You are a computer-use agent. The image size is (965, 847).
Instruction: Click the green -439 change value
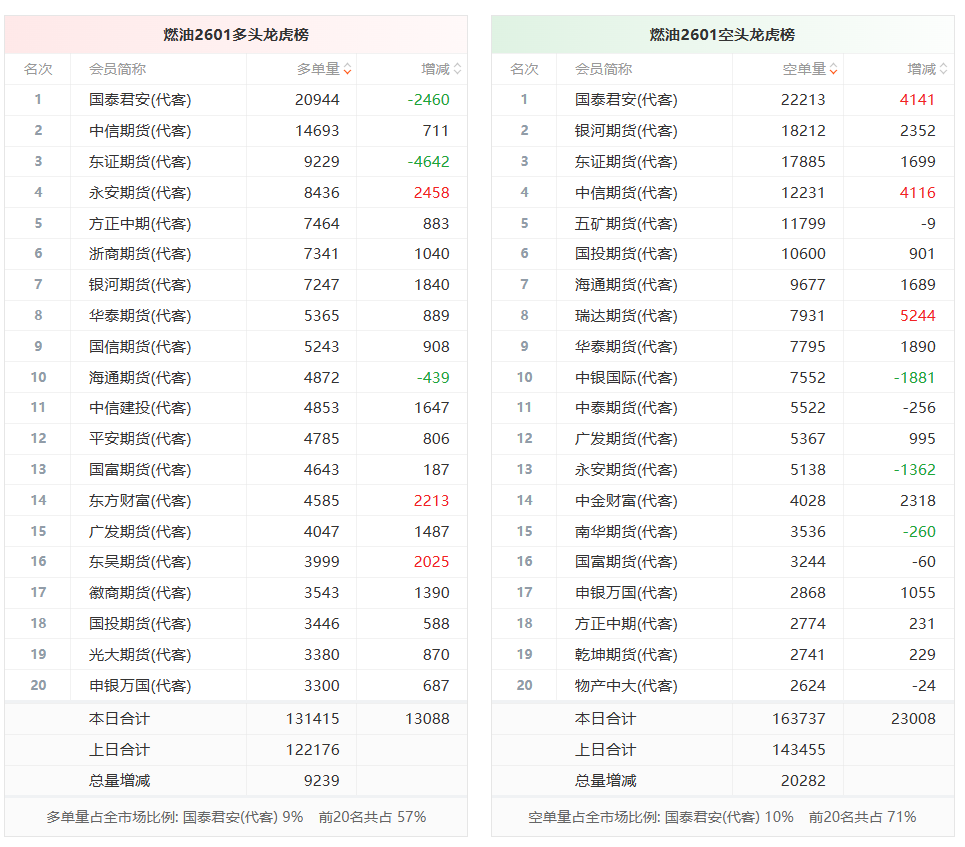tap(433, 377)
